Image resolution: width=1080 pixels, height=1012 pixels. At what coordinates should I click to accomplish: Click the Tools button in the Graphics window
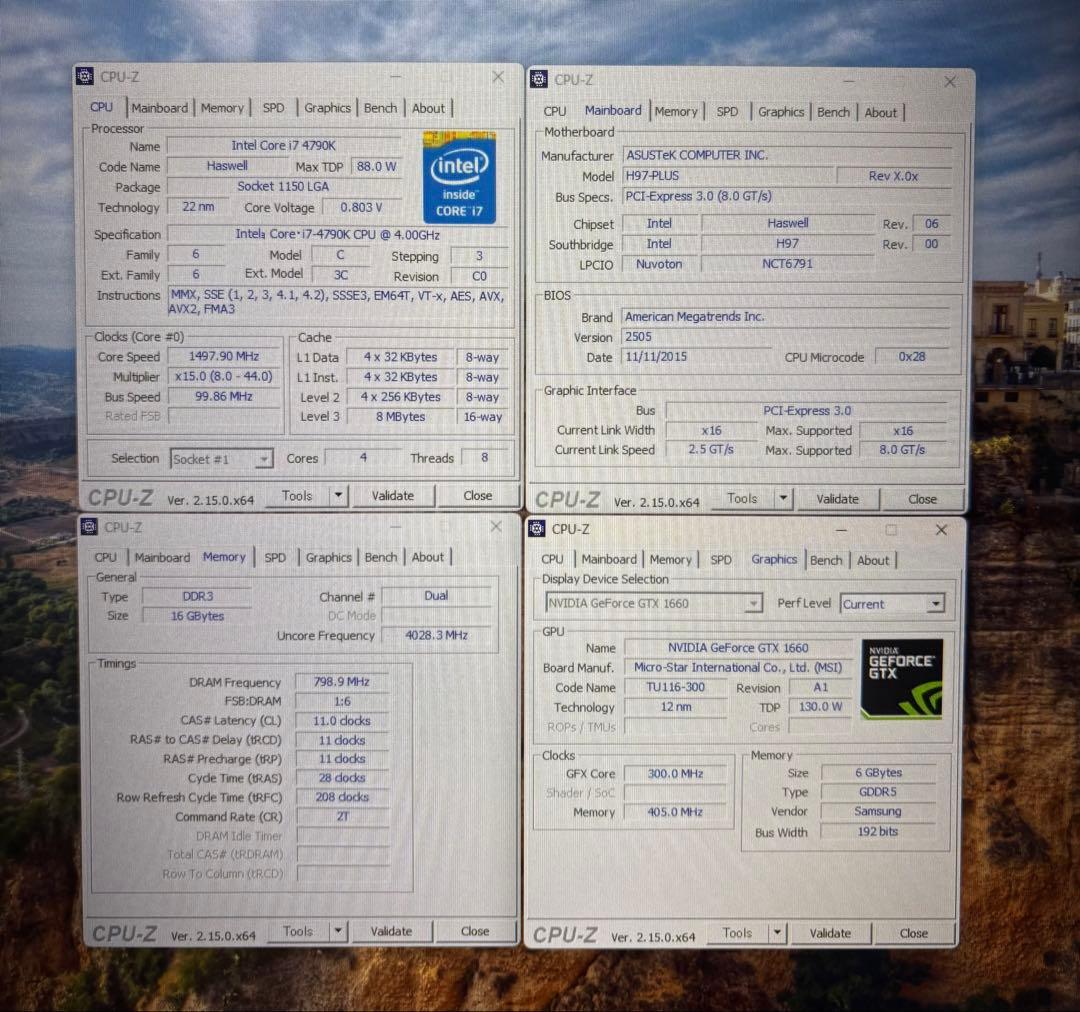[x=740, y=932]
